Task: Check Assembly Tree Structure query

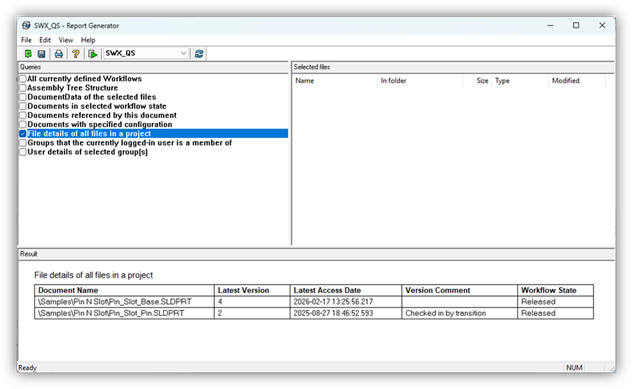Action: click(x=23, y=88)
